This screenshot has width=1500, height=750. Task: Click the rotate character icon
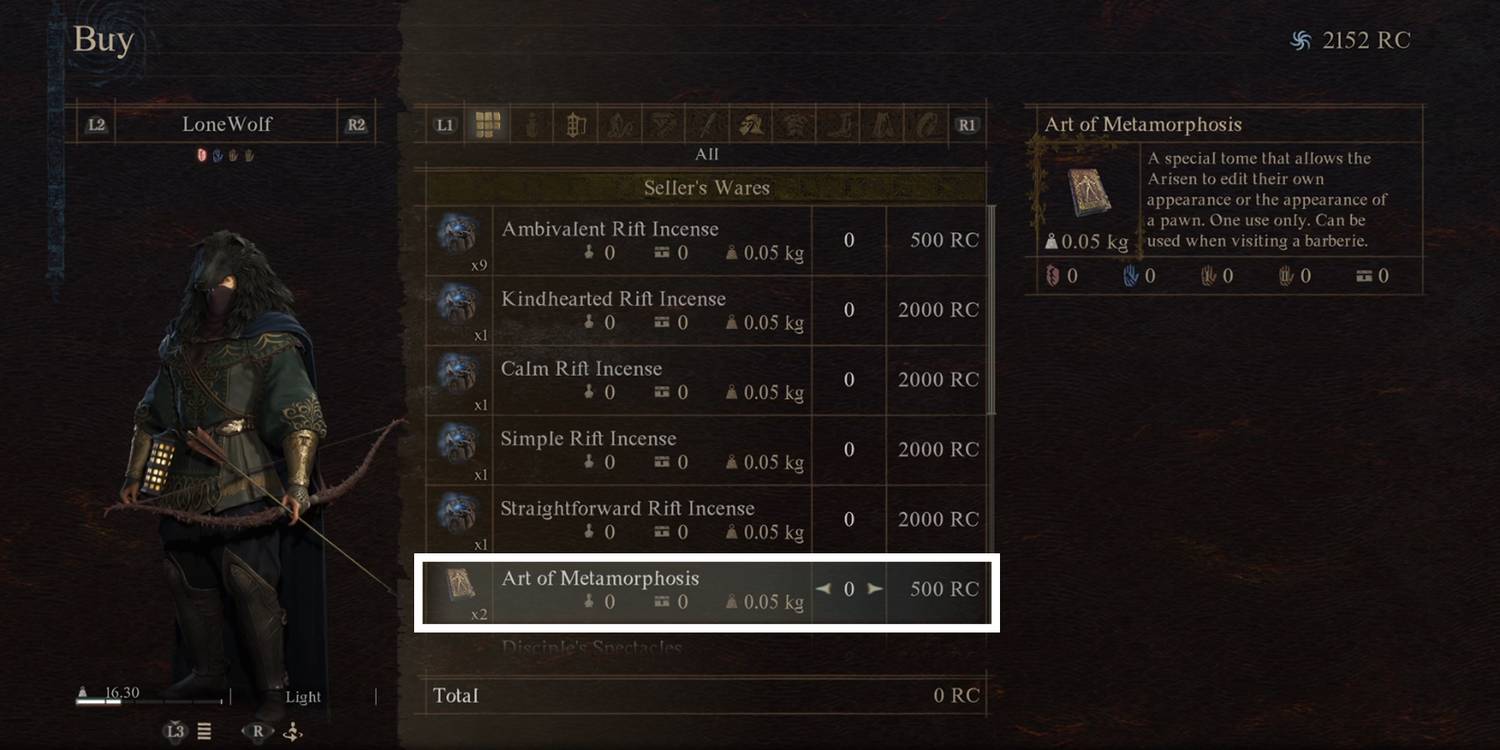pos(292,732)
